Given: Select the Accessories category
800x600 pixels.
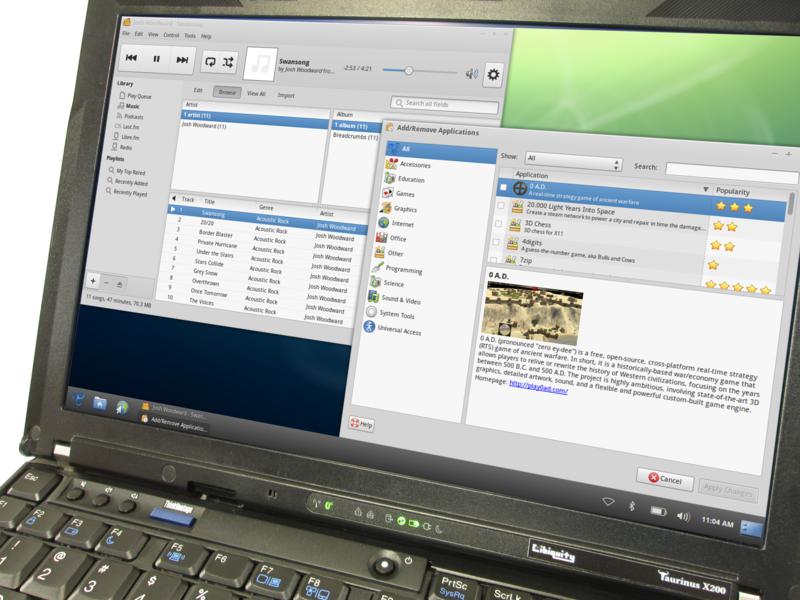Looking at the screenshot, I should (408, 164).
